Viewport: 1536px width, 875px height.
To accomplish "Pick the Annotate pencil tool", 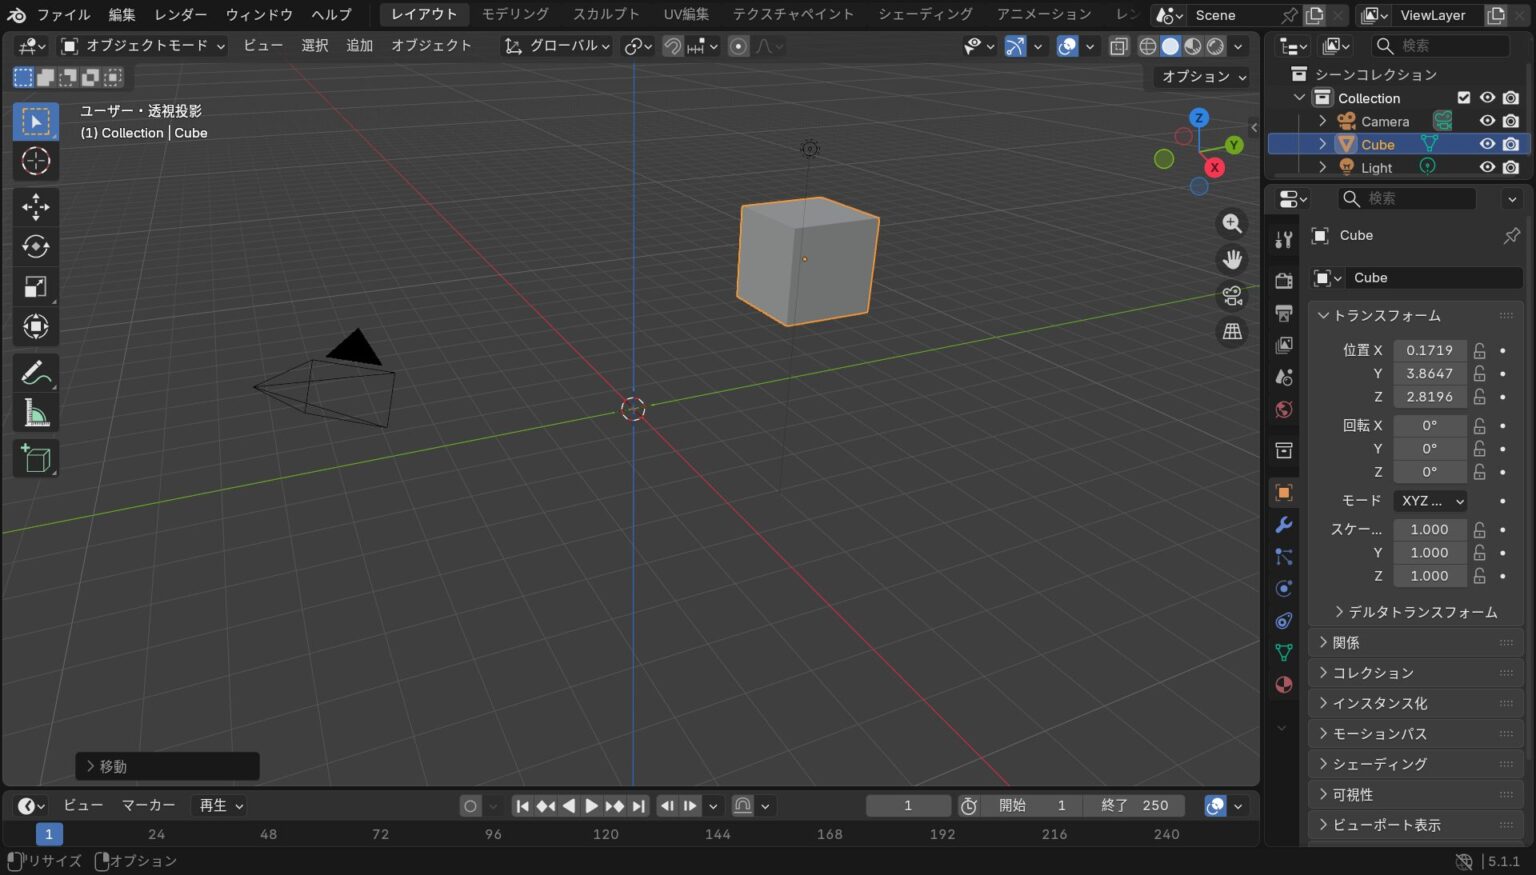I will tap(36, 373).
